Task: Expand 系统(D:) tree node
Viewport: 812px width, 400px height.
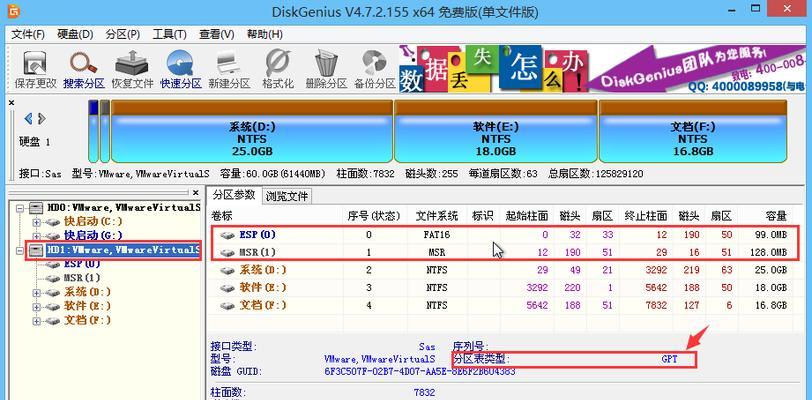Action: (37, 293)
